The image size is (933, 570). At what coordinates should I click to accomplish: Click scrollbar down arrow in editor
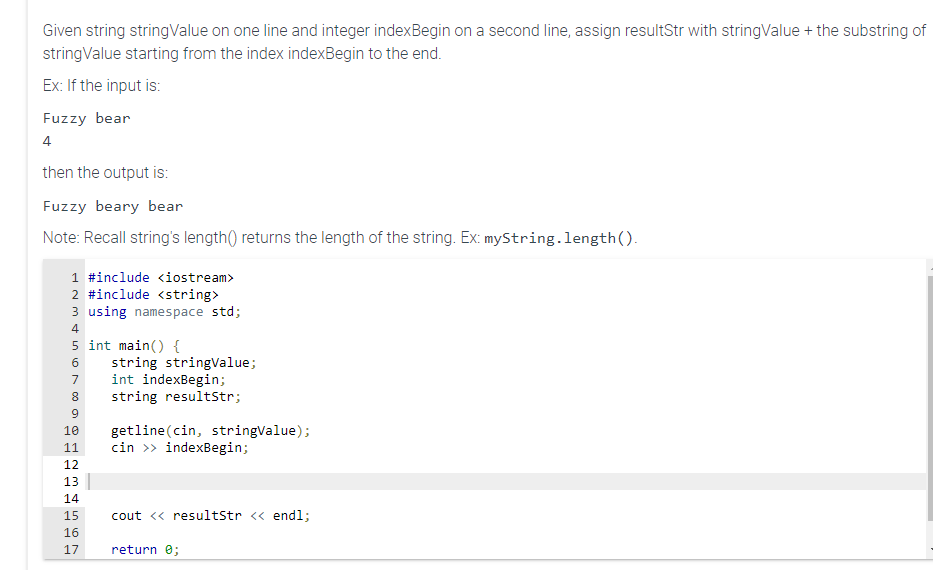pyautogui.click(x=930, y=550)
